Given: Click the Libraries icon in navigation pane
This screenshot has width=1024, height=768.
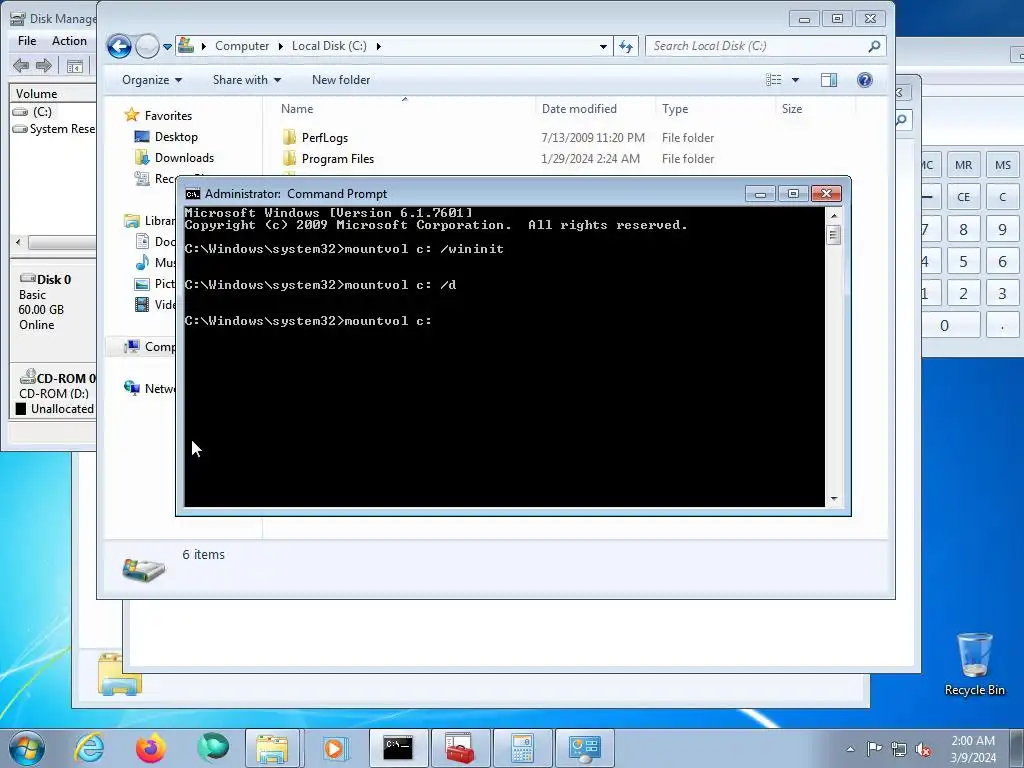Looking at the screenshot, I should point(132,221).
